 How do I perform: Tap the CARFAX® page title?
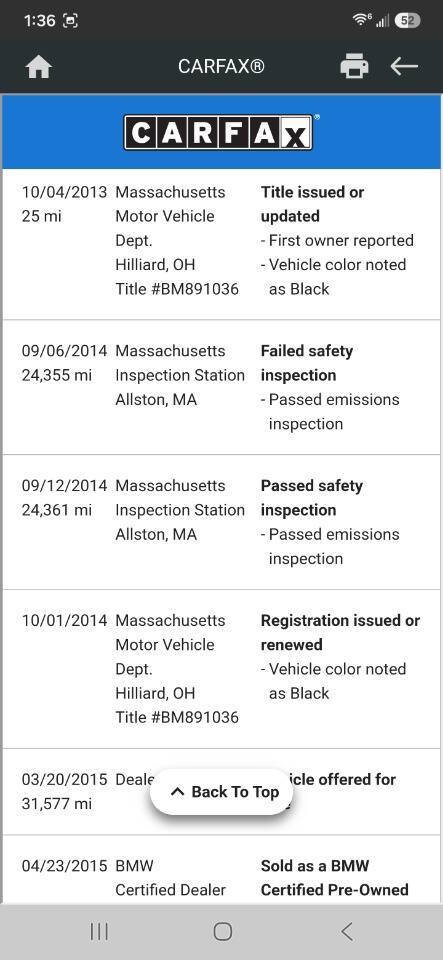222,66
